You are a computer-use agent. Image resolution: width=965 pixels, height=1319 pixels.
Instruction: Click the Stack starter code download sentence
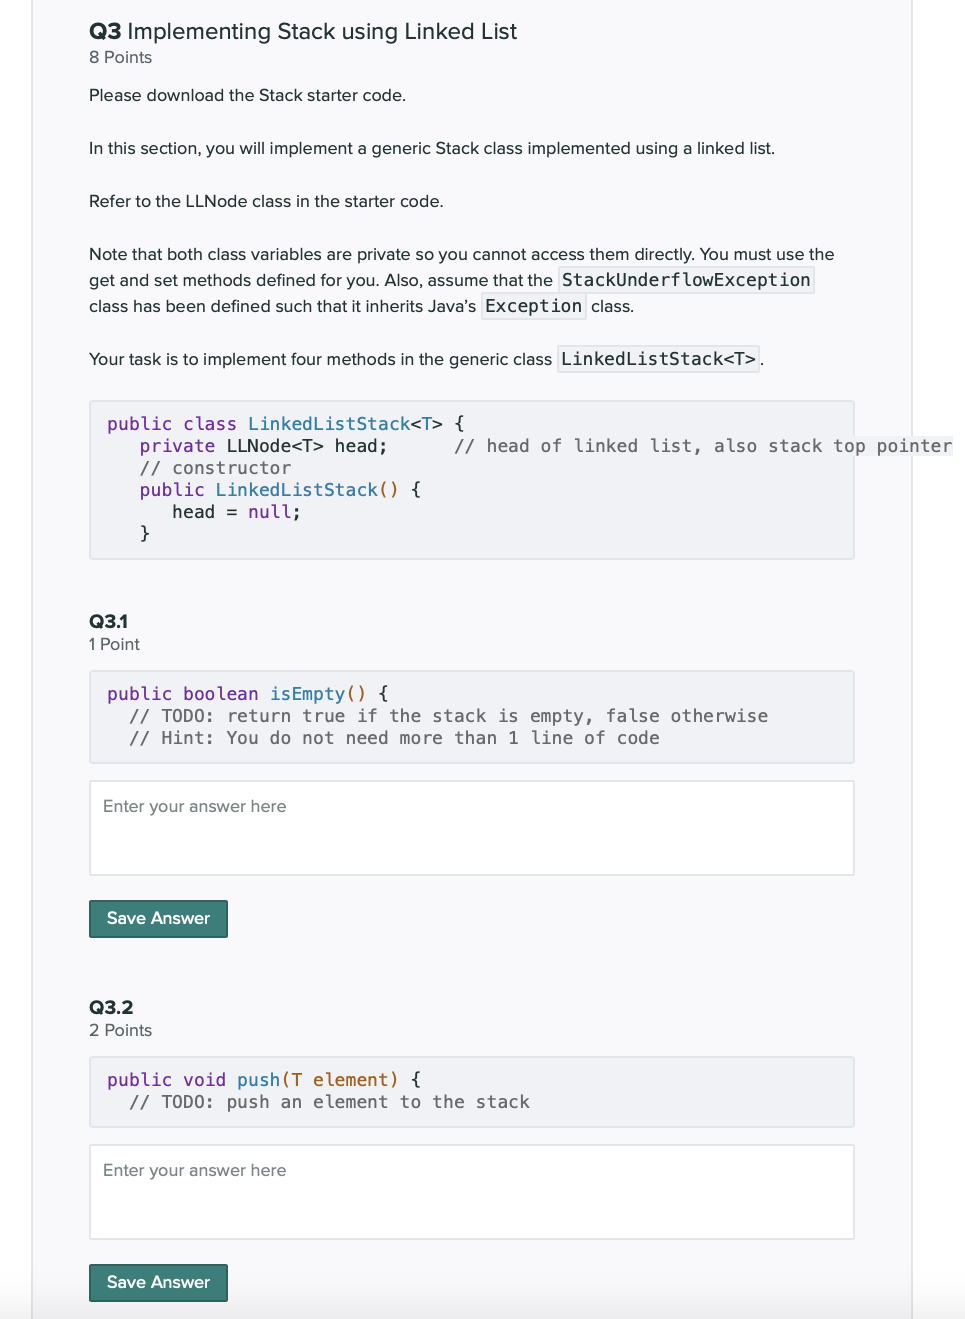click(x=247, y=95)
